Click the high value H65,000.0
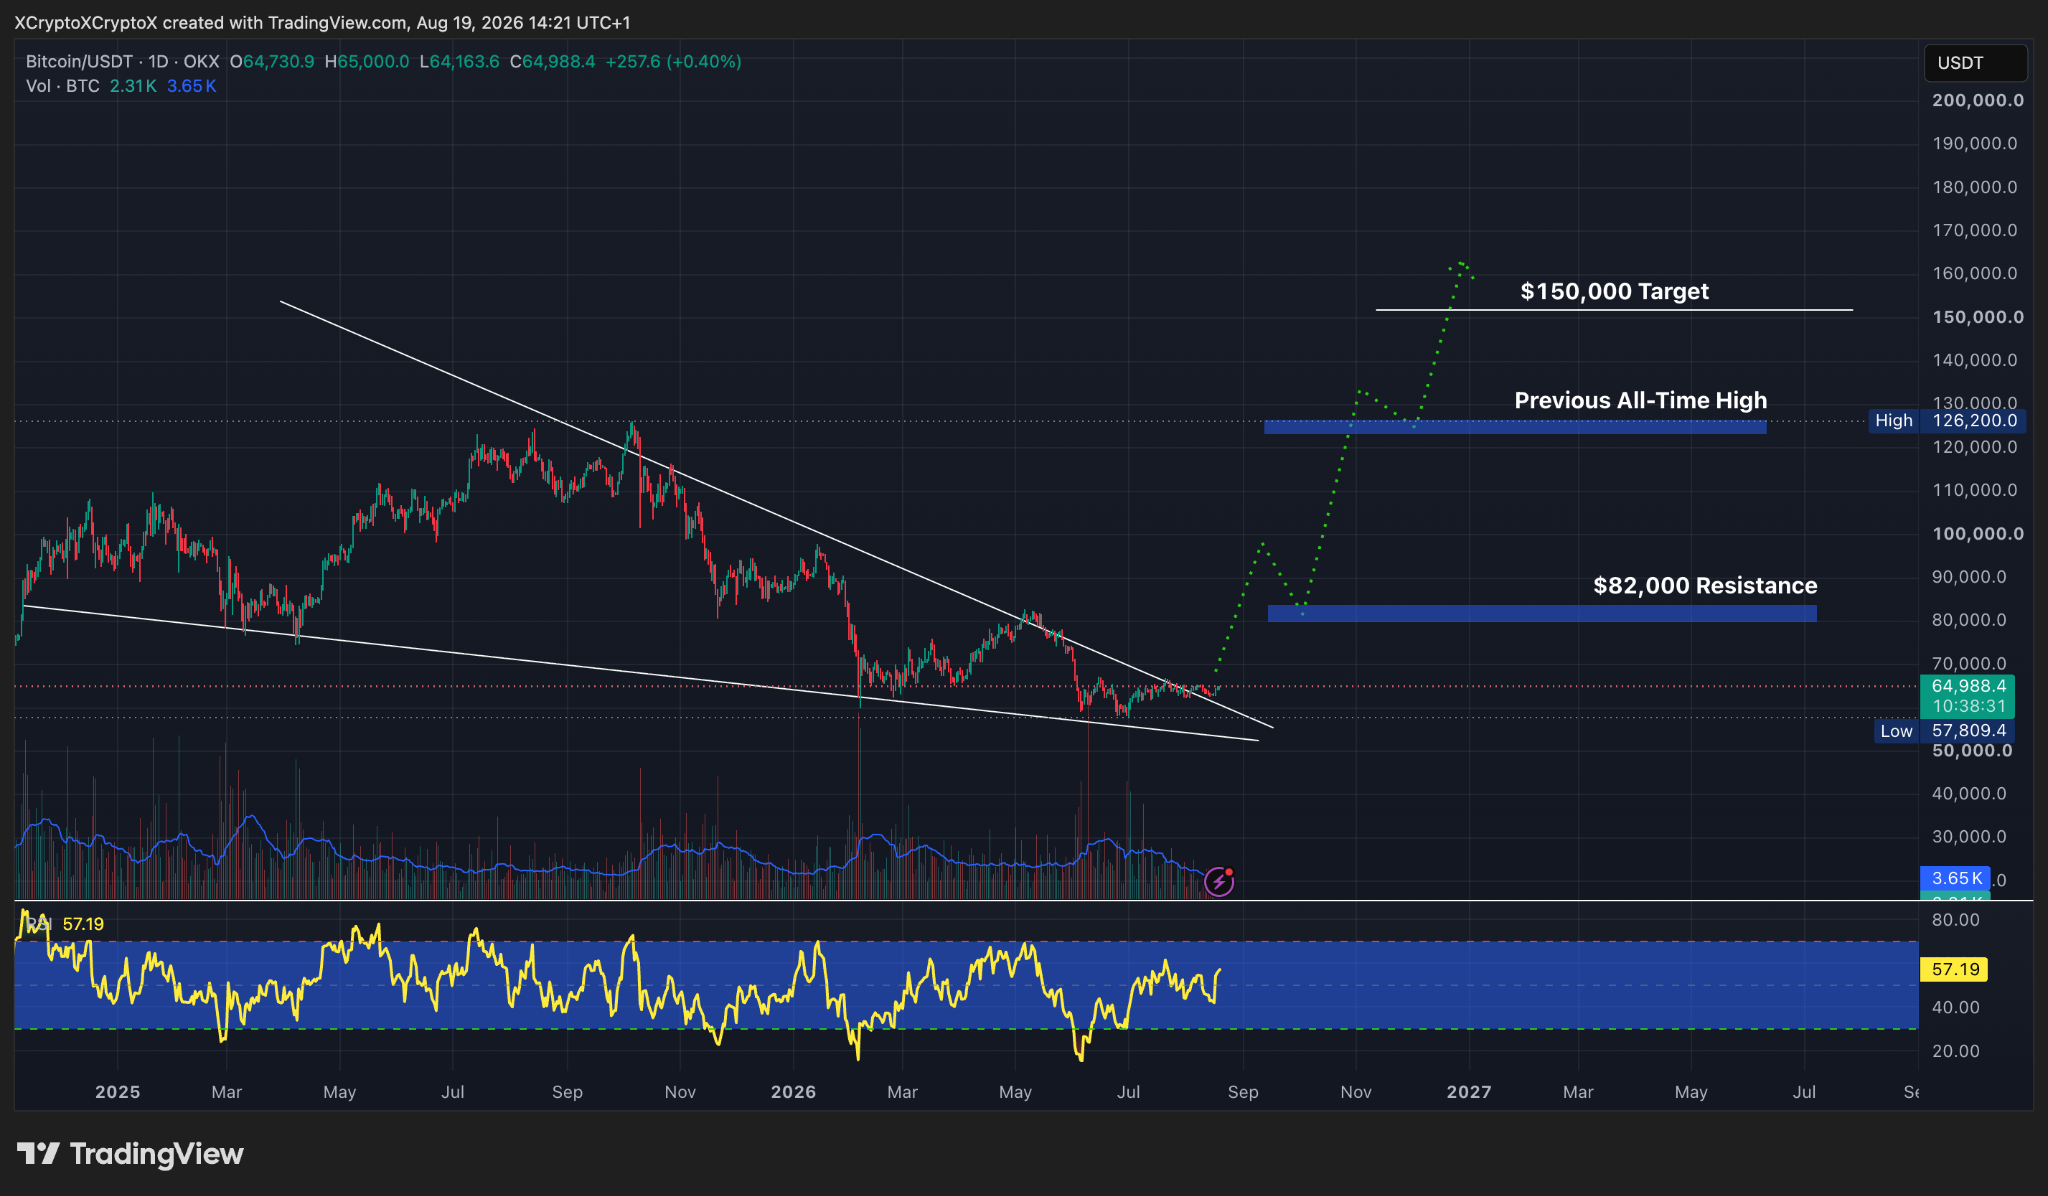 tap(367, 62)
